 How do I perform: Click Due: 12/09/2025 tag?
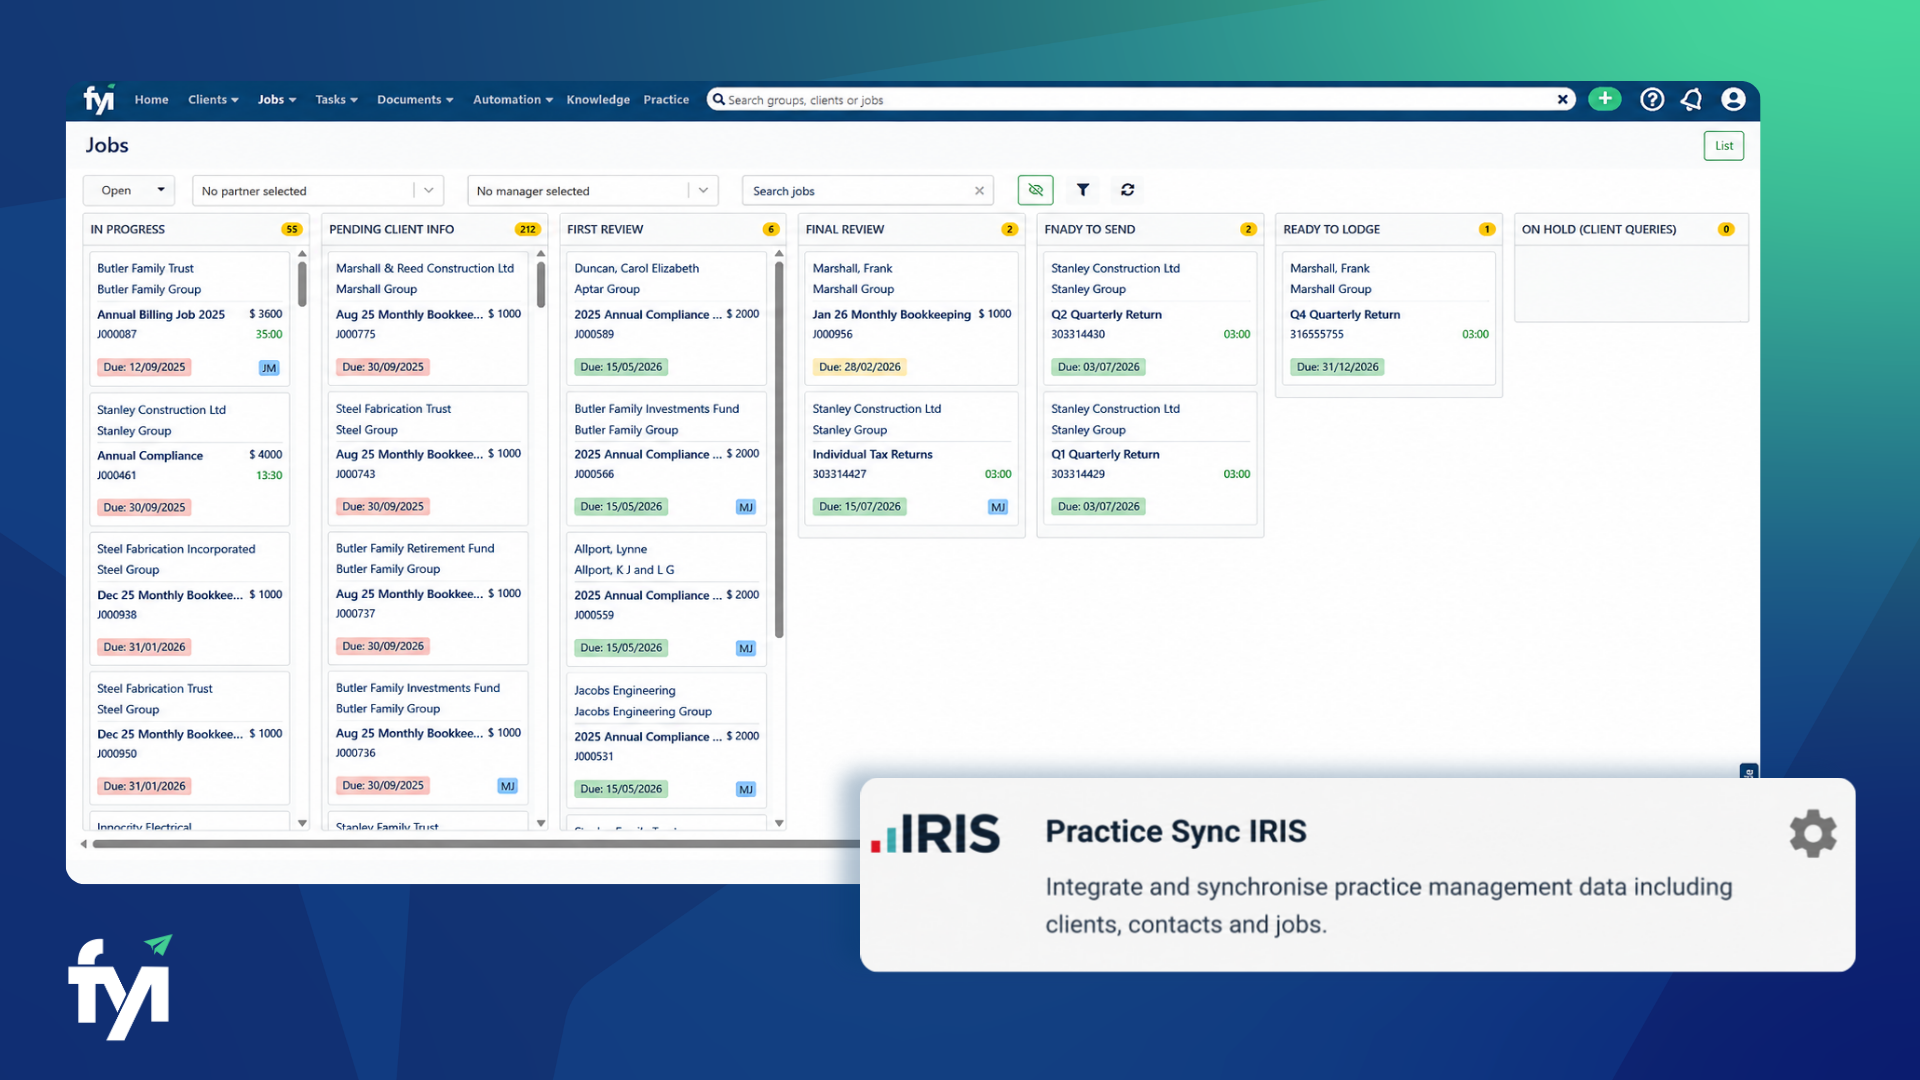[144, 367]
